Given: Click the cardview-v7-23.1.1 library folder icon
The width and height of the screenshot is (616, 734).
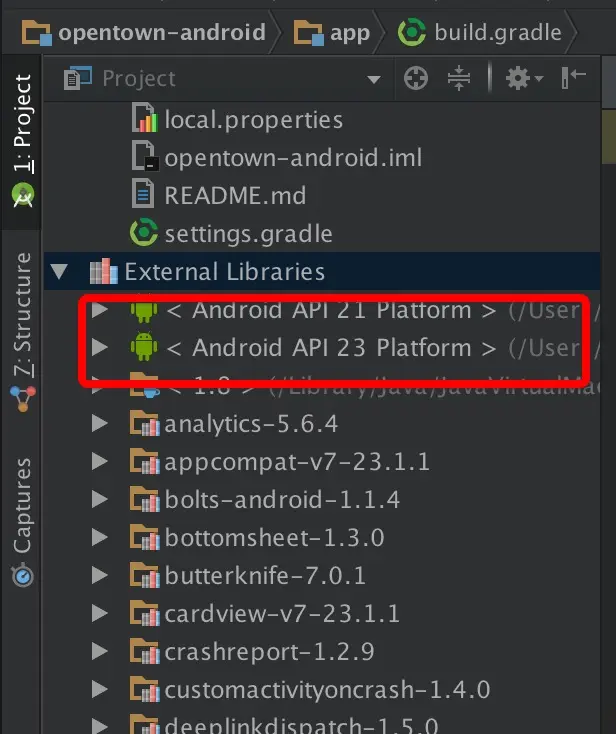Looking at the screenshot, I should pos(145,613).
